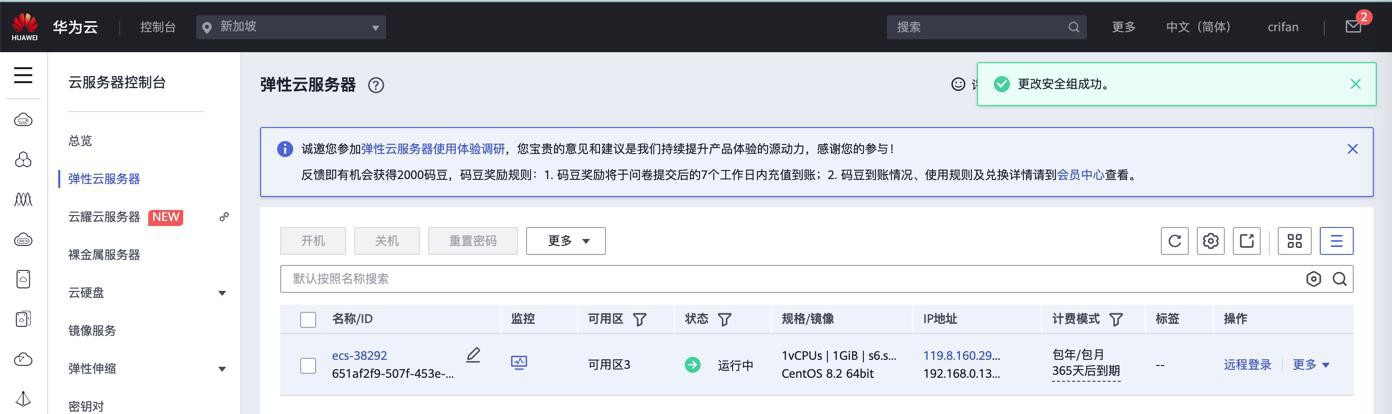Screen dimensions: 1392x414
Task: Click the info icon in the survey banner
Action: [x=284, y=149]
